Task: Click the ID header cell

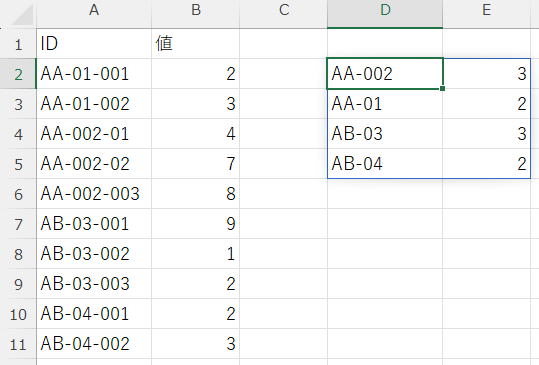Action: (x=94, y=44)
